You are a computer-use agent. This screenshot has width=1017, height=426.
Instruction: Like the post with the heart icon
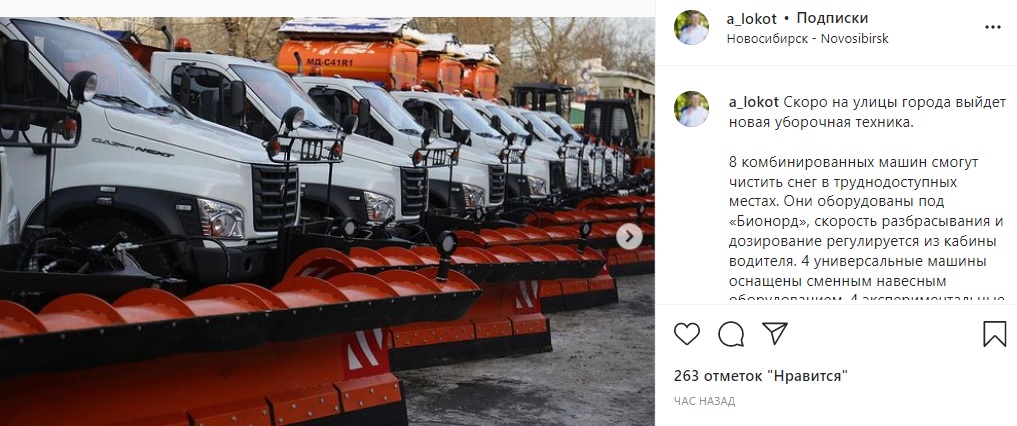coord(687,334)
